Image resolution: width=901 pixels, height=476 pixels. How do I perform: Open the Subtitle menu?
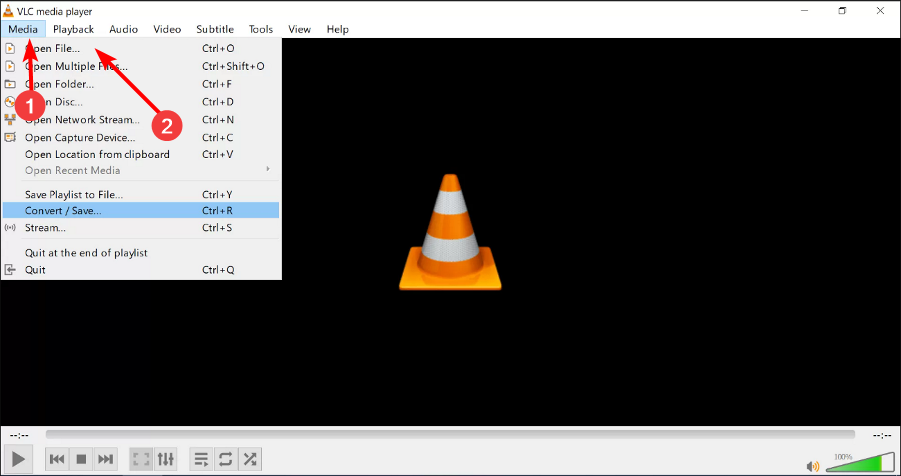point(215,29)
